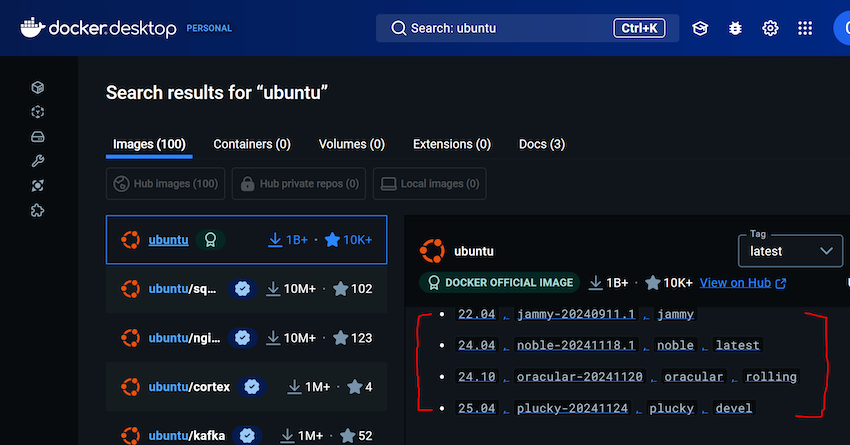Image resolution: width=850 pixels, height=445 pixels.
Task: Click the 1B+ downloads count in details panel
Action: pyautogui.click(x=617, y=283)
